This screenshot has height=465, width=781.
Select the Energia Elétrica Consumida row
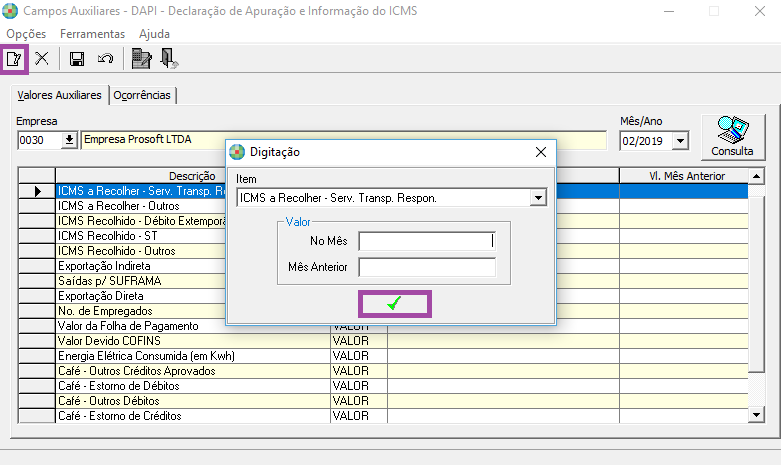[x=190, y=356]
